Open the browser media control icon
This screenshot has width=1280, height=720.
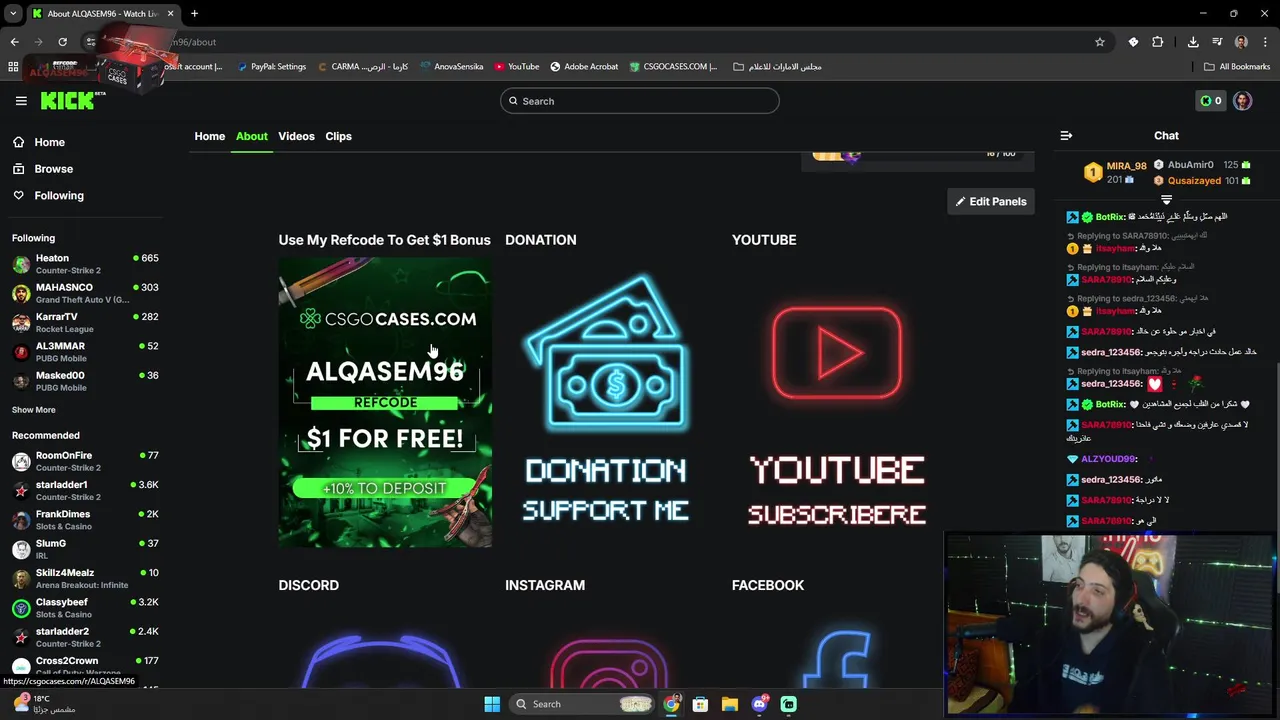(1217, 42)
